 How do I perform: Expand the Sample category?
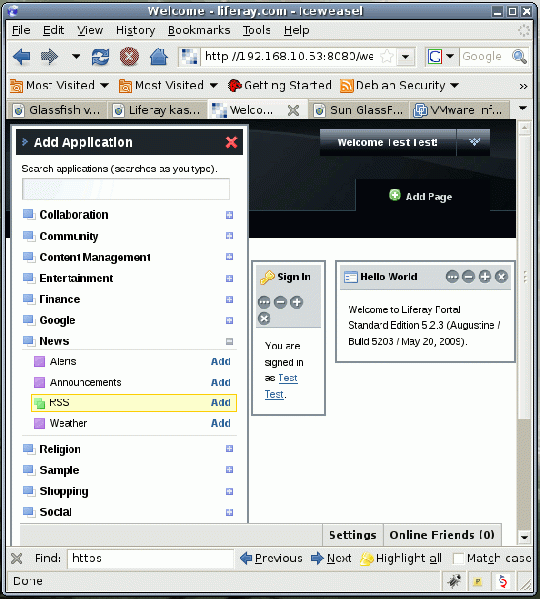coord(229,469)
